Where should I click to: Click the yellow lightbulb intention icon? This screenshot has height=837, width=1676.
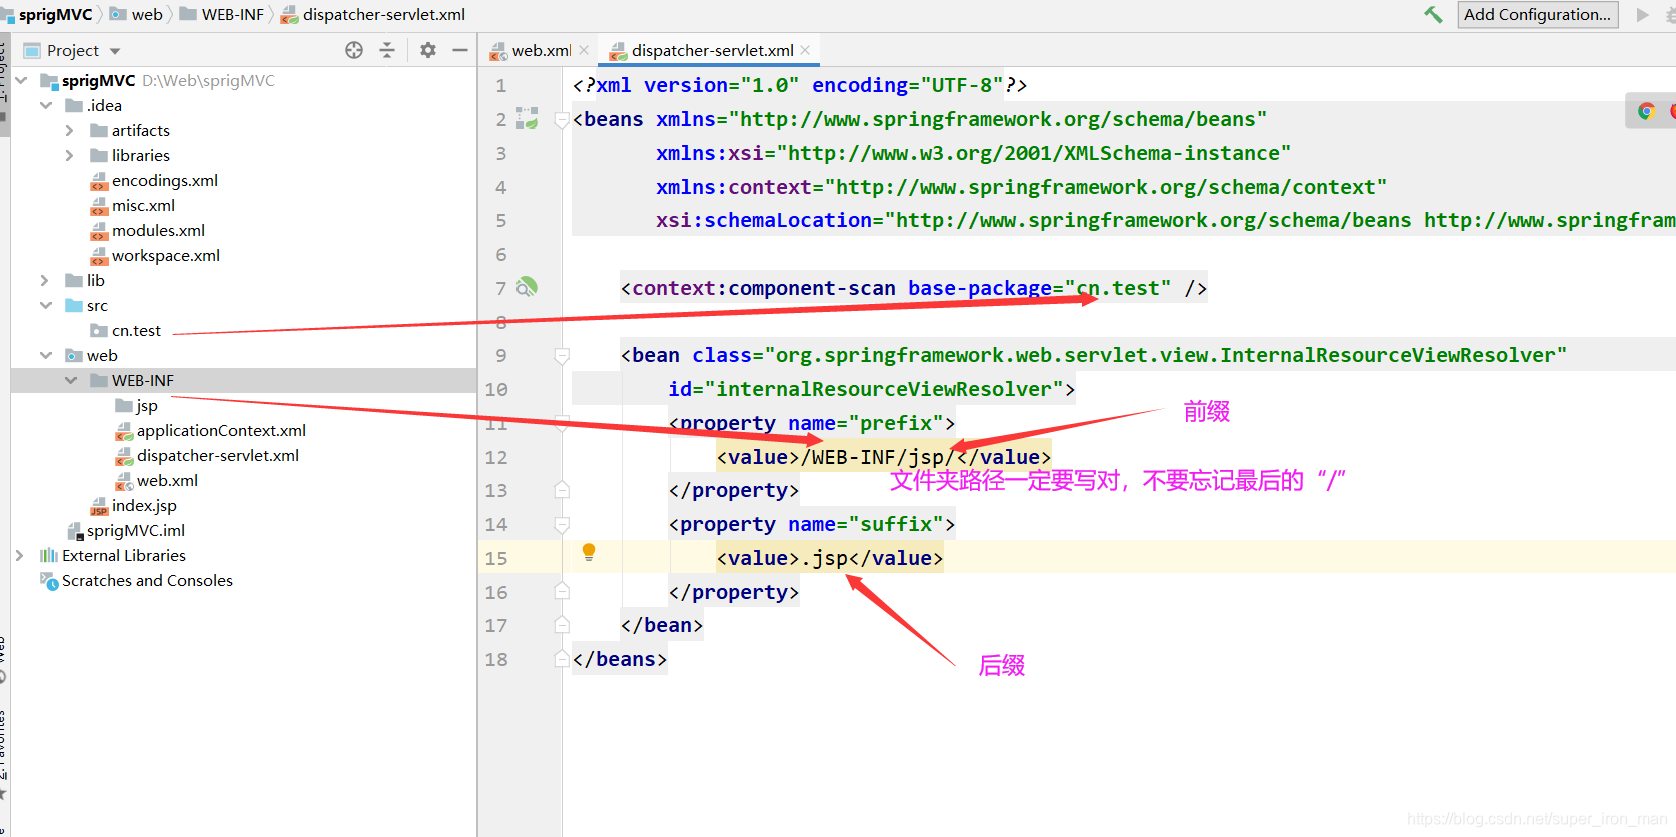[x=589, y=552]
